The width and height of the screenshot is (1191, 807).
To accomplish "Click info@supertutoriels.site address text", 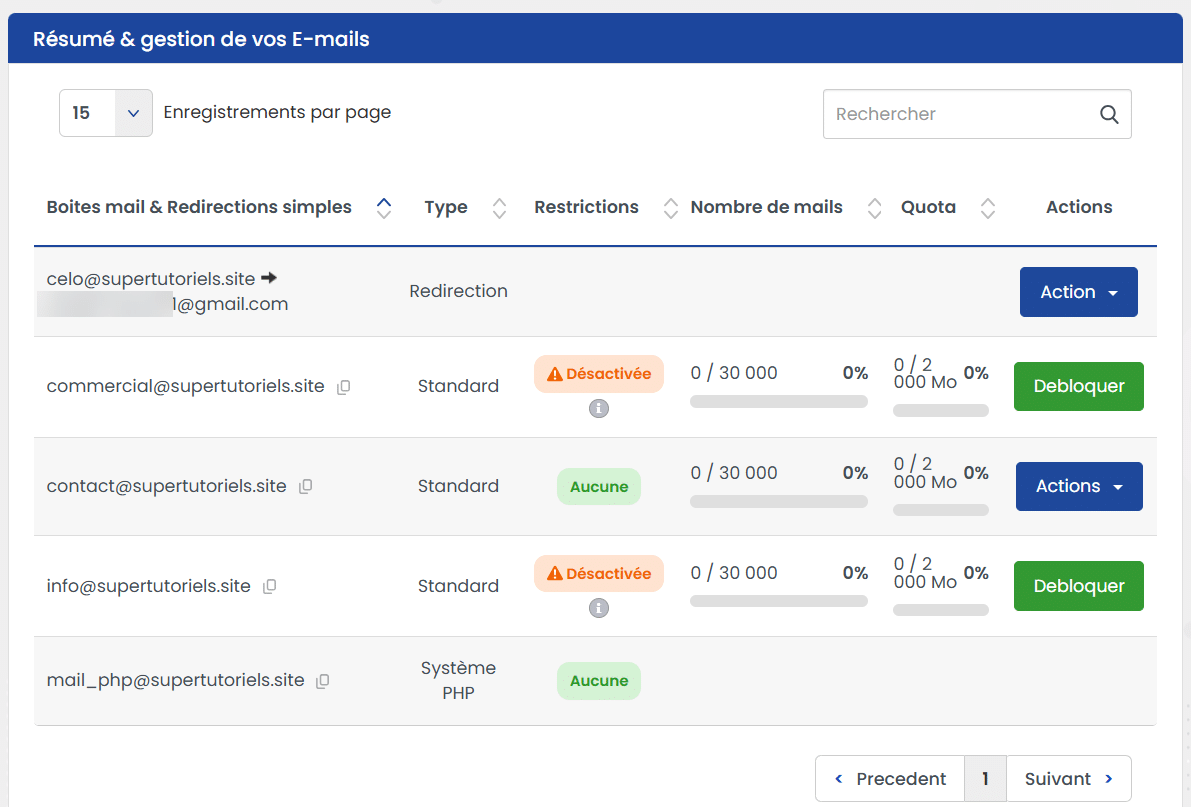I will click(148, 586).
